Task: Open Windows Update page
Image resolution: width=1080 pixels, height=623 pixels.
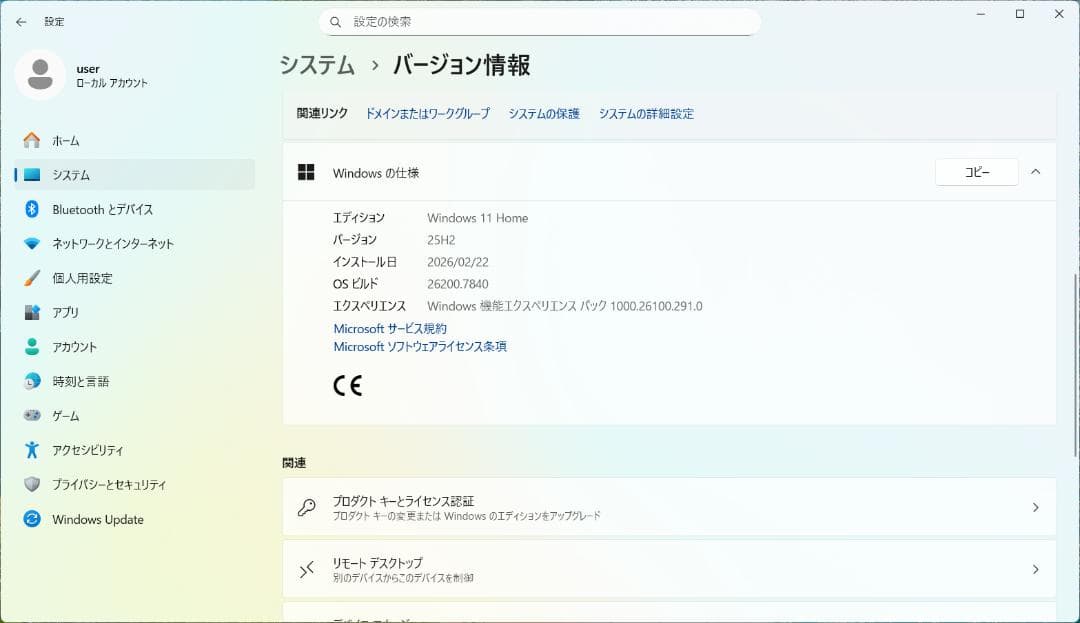Action: pos(134,519)
